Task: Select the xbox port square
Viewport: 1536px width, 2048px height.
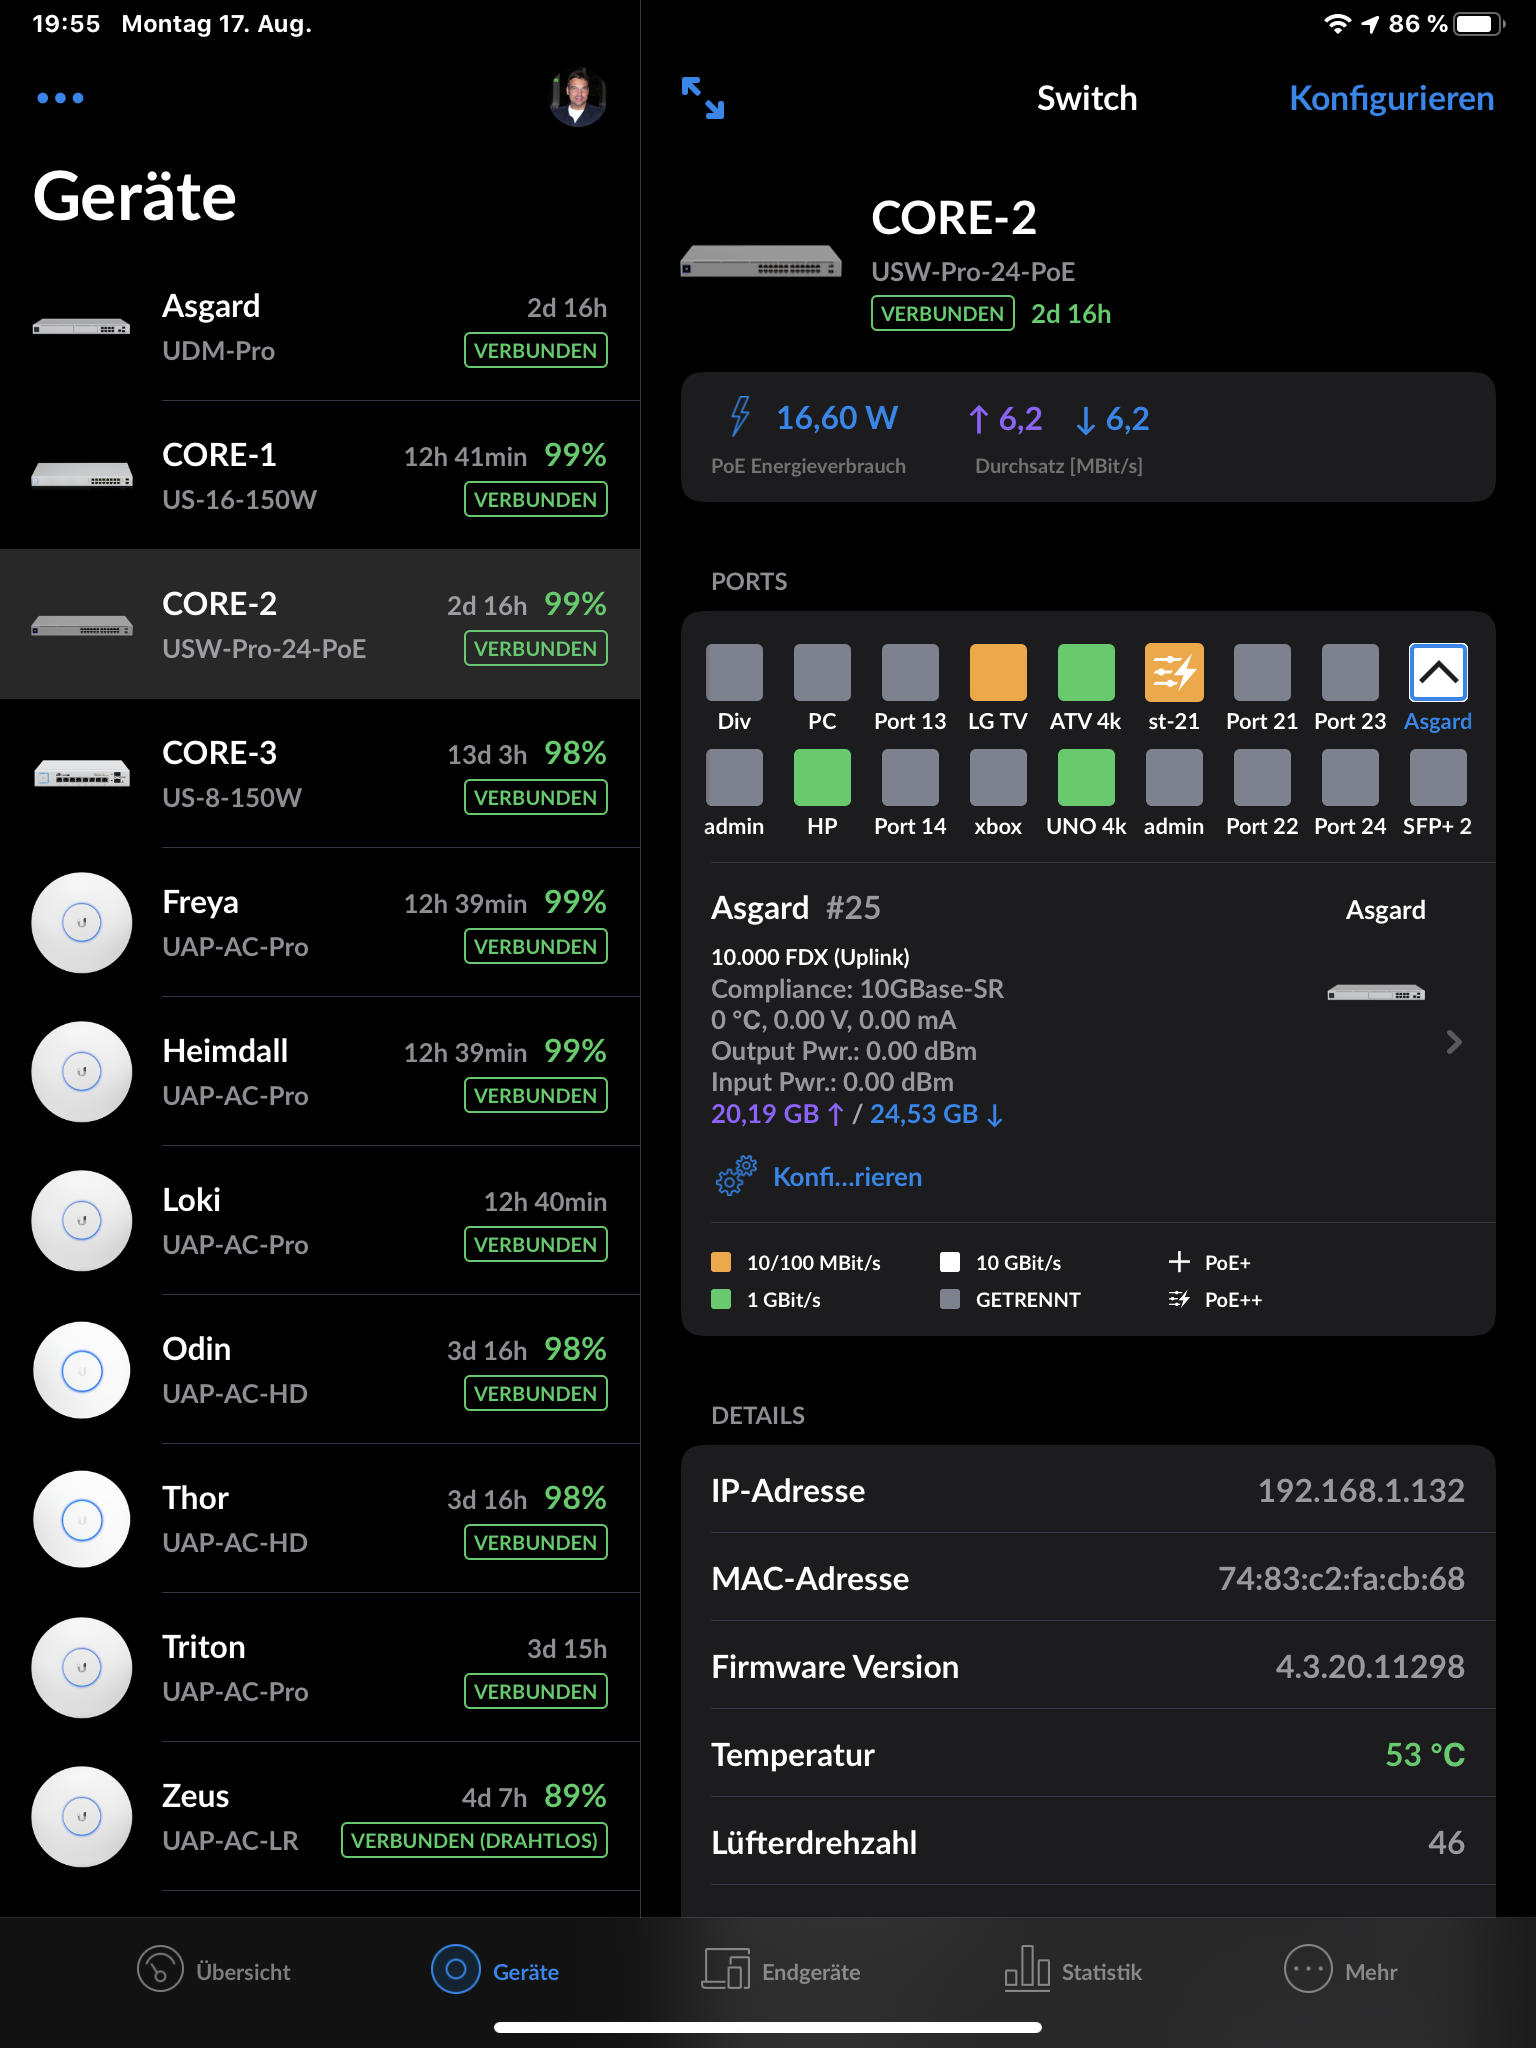Action: pos(998,777)
